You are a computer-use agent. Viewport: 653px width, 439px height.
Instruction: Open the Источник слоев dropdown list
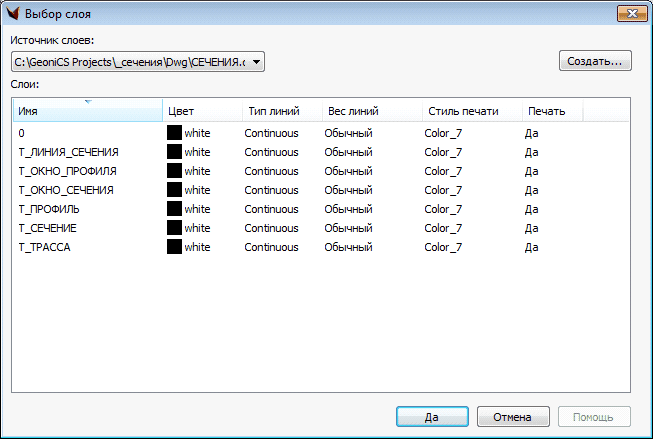[257, 63]
